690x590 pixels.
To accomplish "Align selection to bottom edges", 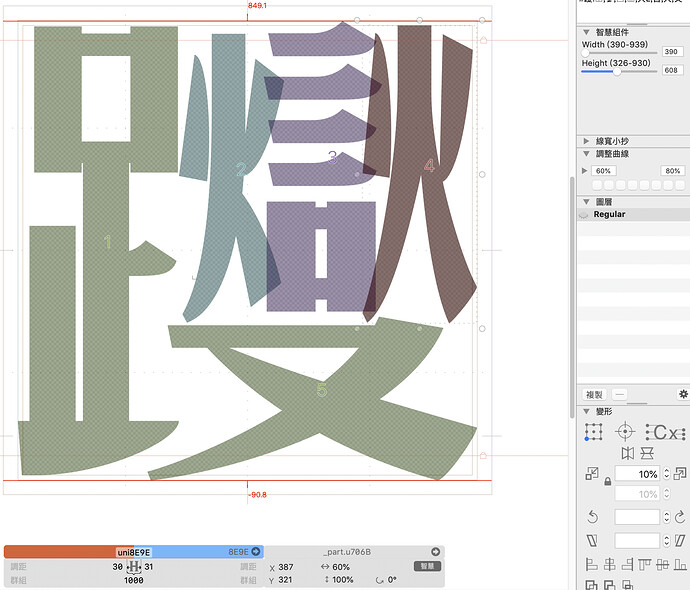I will coord(680,564).
